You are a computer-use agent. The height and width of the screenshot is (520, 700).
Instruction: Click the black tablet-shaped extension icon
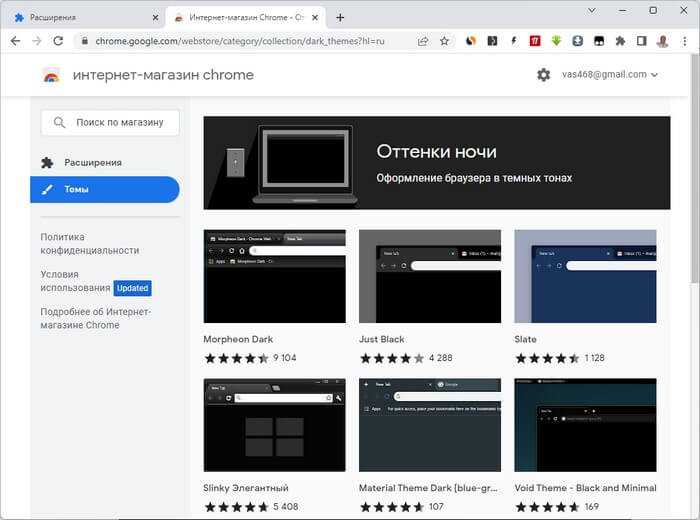click(599, 41)
